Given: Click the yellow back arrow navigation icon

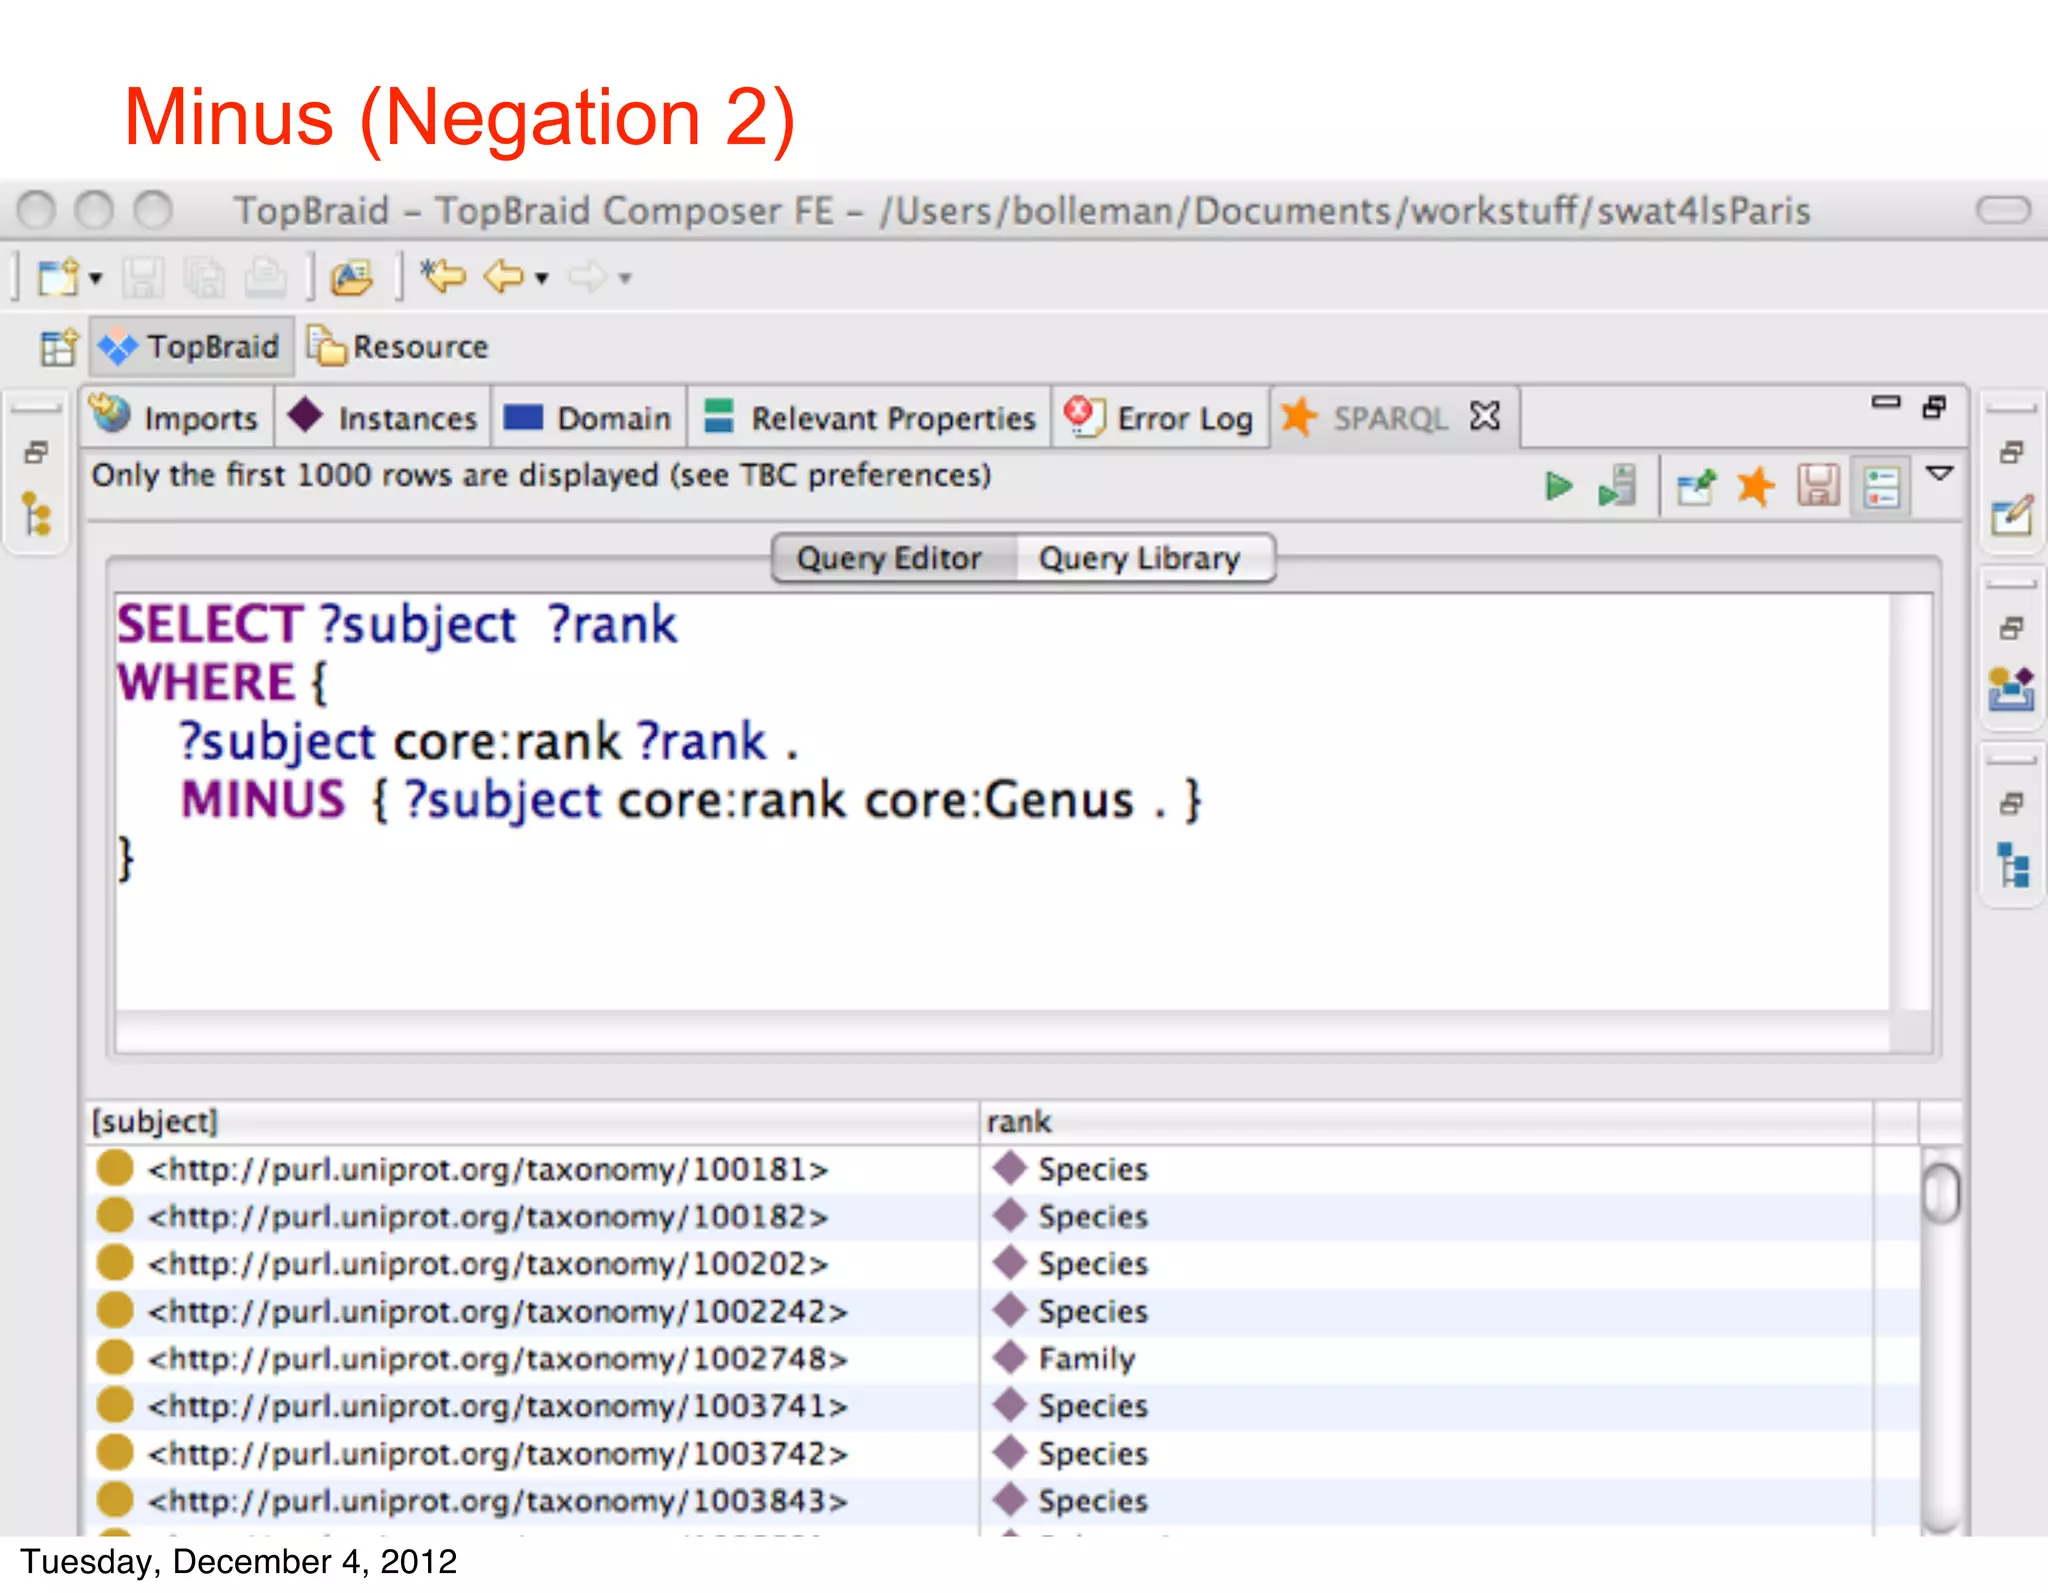Looking at the screenshot, I should (x=503, y=276).
